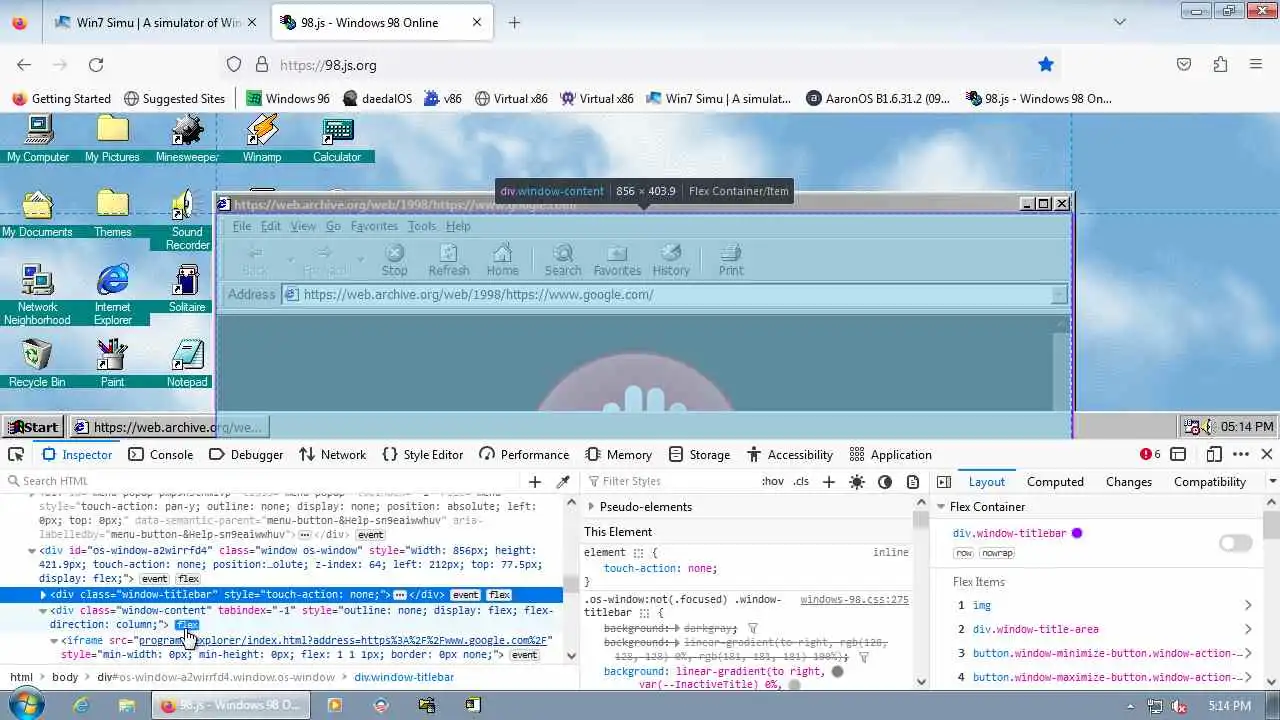Viewport: 1280px width, 720px height.
Task: Bookmark page with the blue star icon
Action: click(x=1046, y=65)
